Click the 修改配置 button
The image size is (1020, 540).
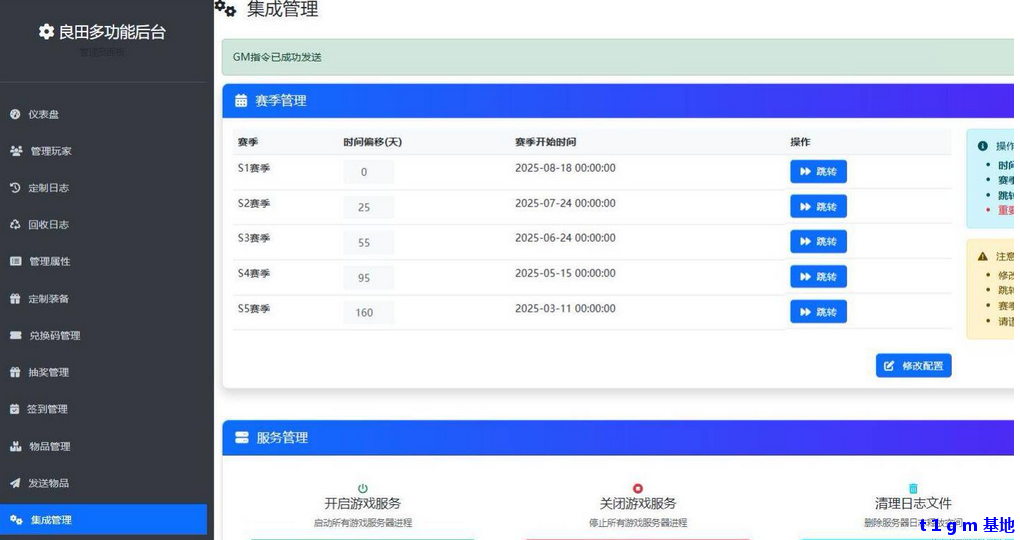coord(913,366)
